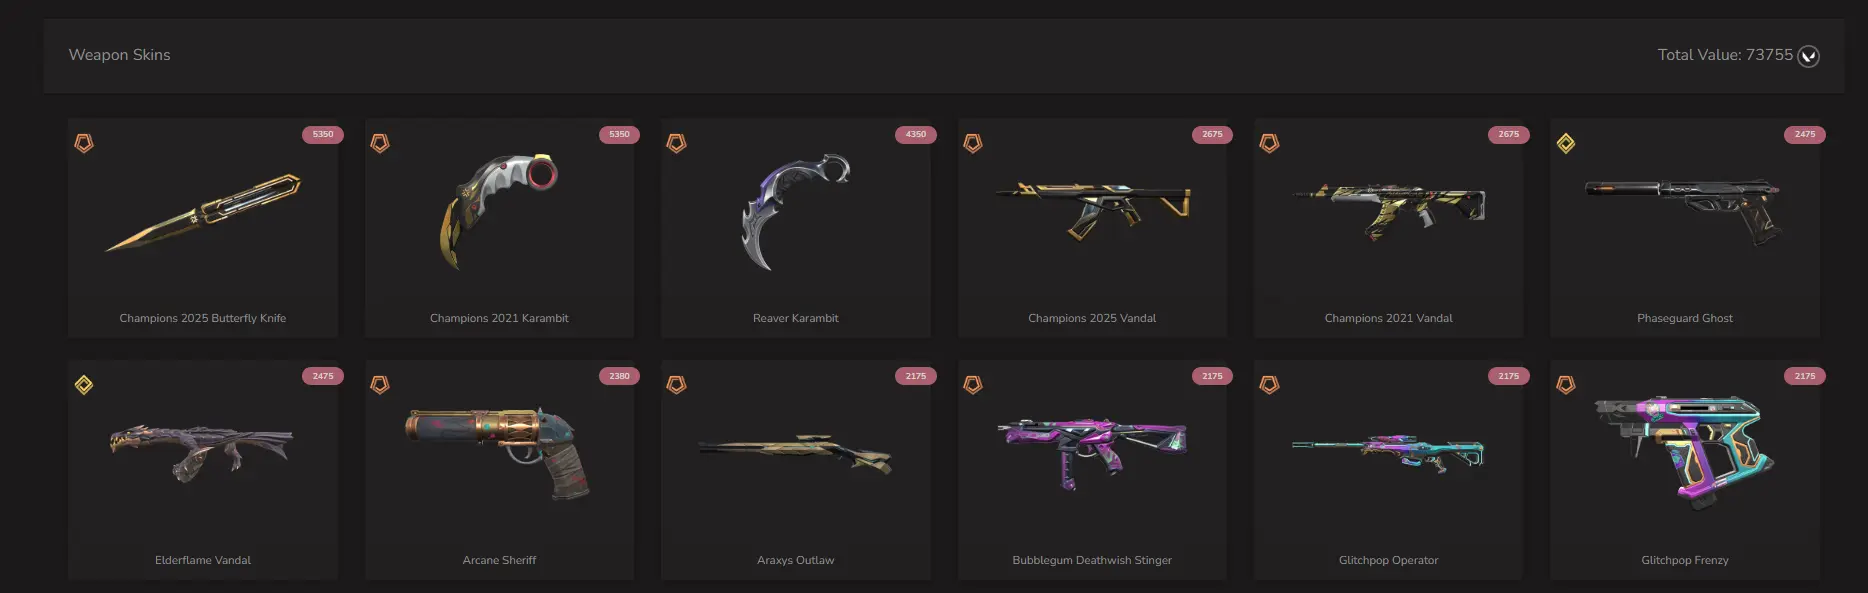Click tier icon on Reaver Karambit card
This screenshot has height=593, width=1868.
point(677,143)
